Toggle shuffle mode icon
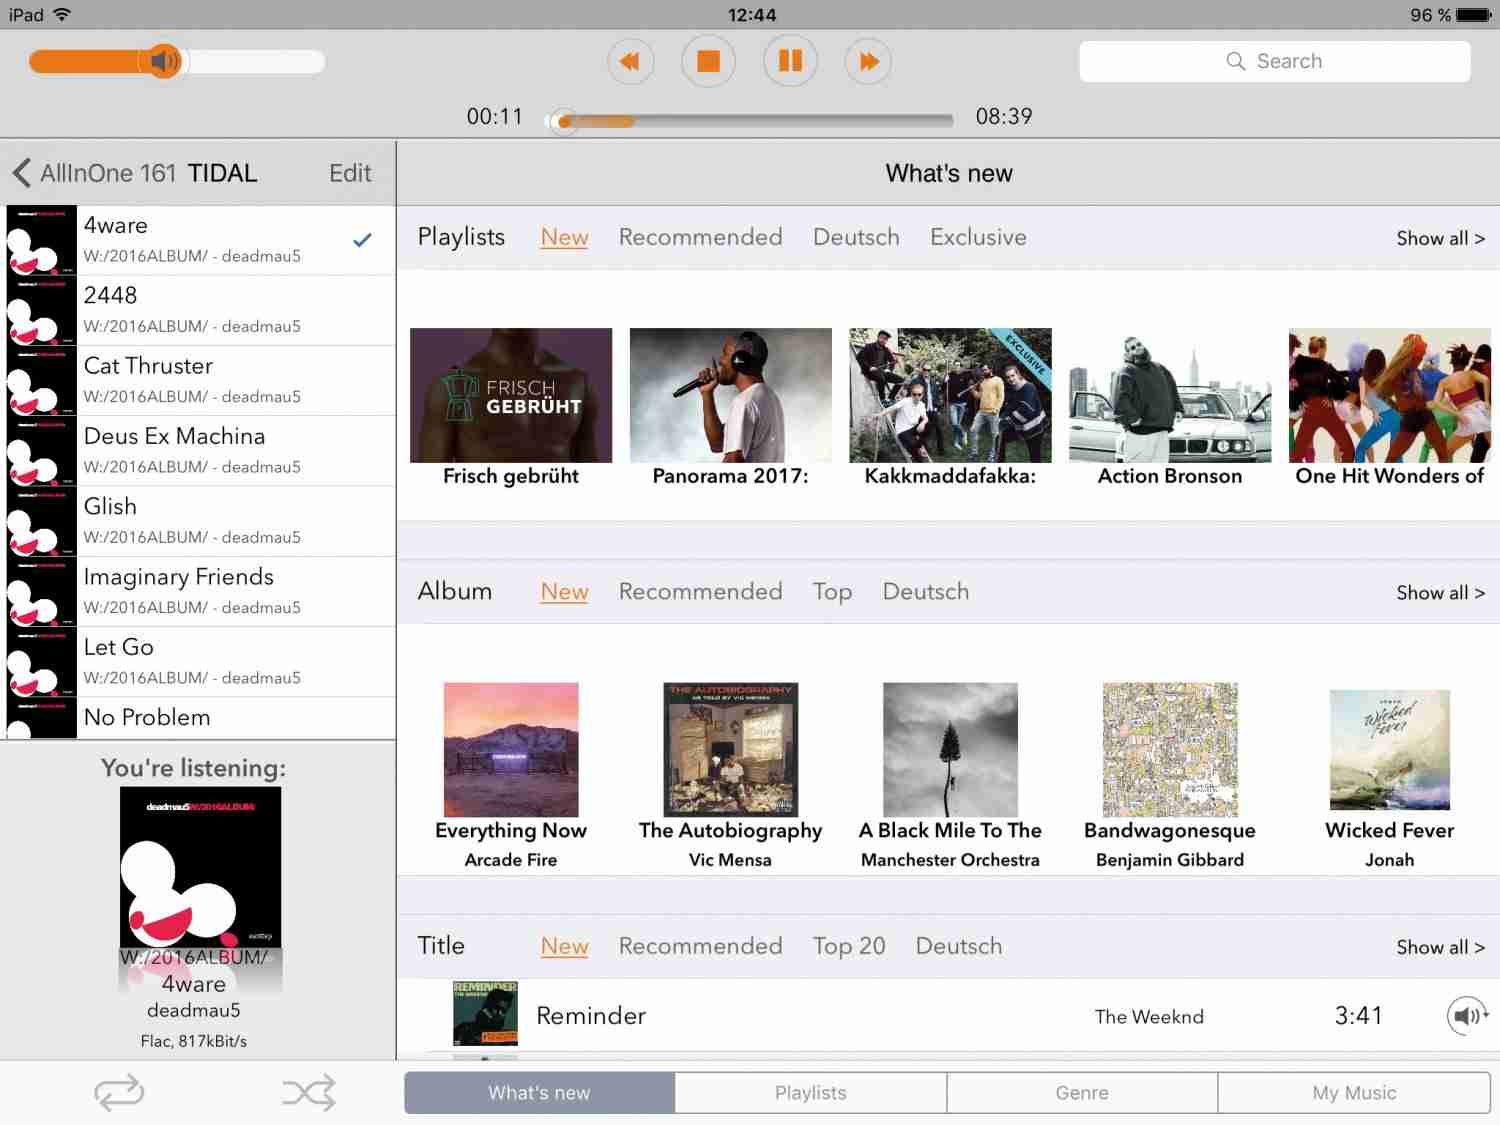This screenshot has width=1500, height=1125. click(309, 1092)
